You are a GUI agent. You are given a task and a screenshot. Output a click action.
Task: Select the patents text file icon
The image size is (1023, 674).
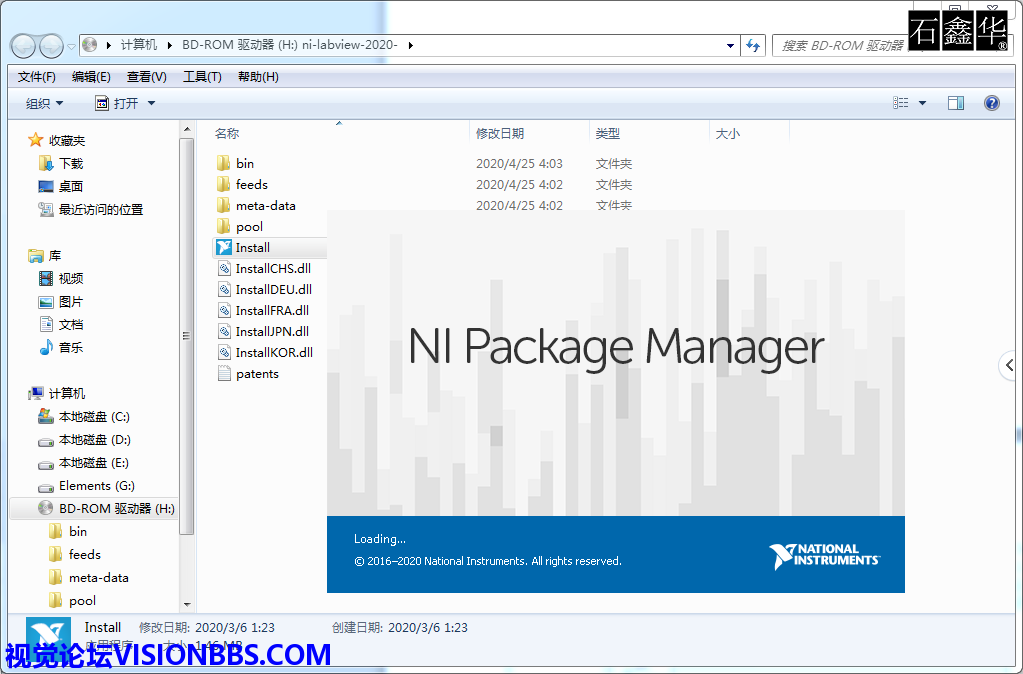tap(224, 374)
